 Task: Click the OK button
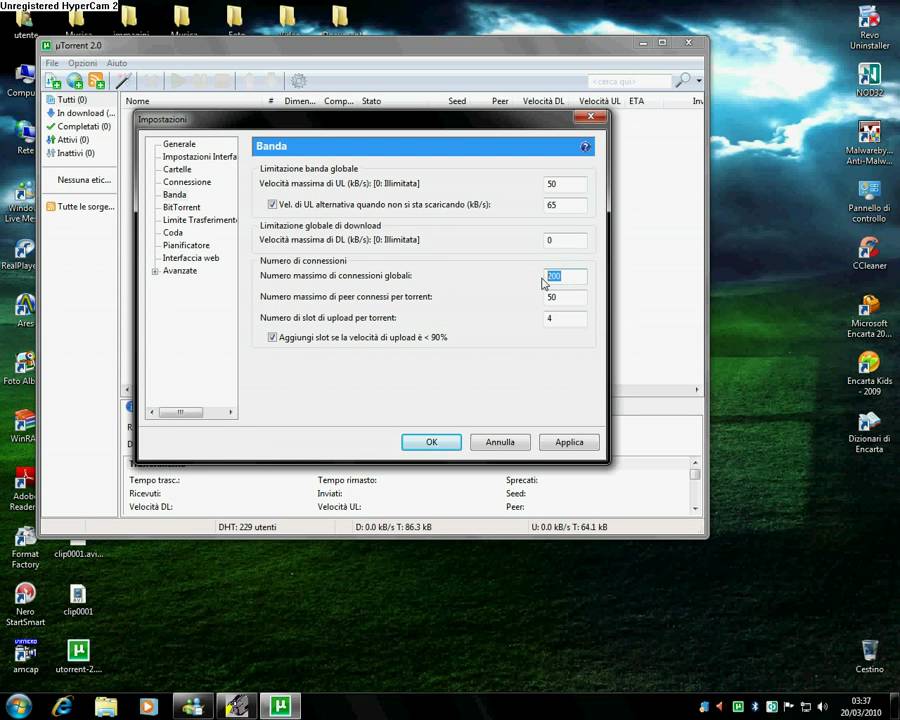(432, 442)
